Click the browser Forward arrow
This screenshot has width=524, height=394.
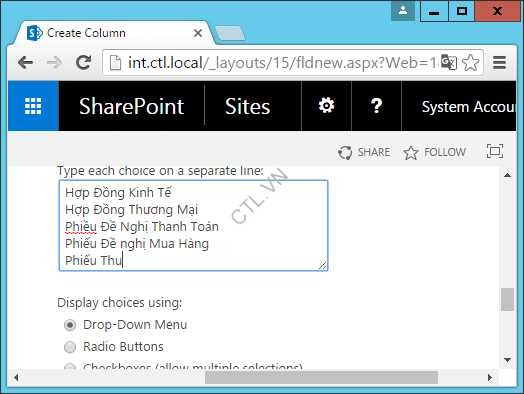(54, 62)
